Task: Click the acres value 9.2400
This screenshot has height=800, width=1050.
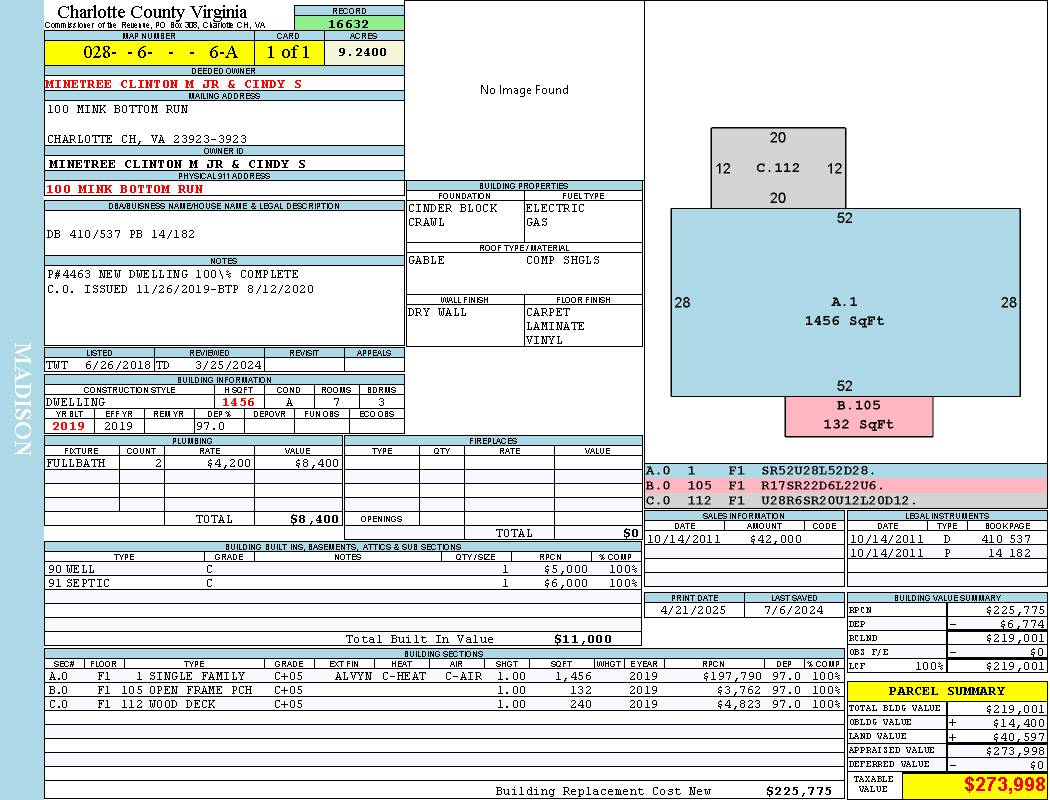Action: [x=363, y=52]
